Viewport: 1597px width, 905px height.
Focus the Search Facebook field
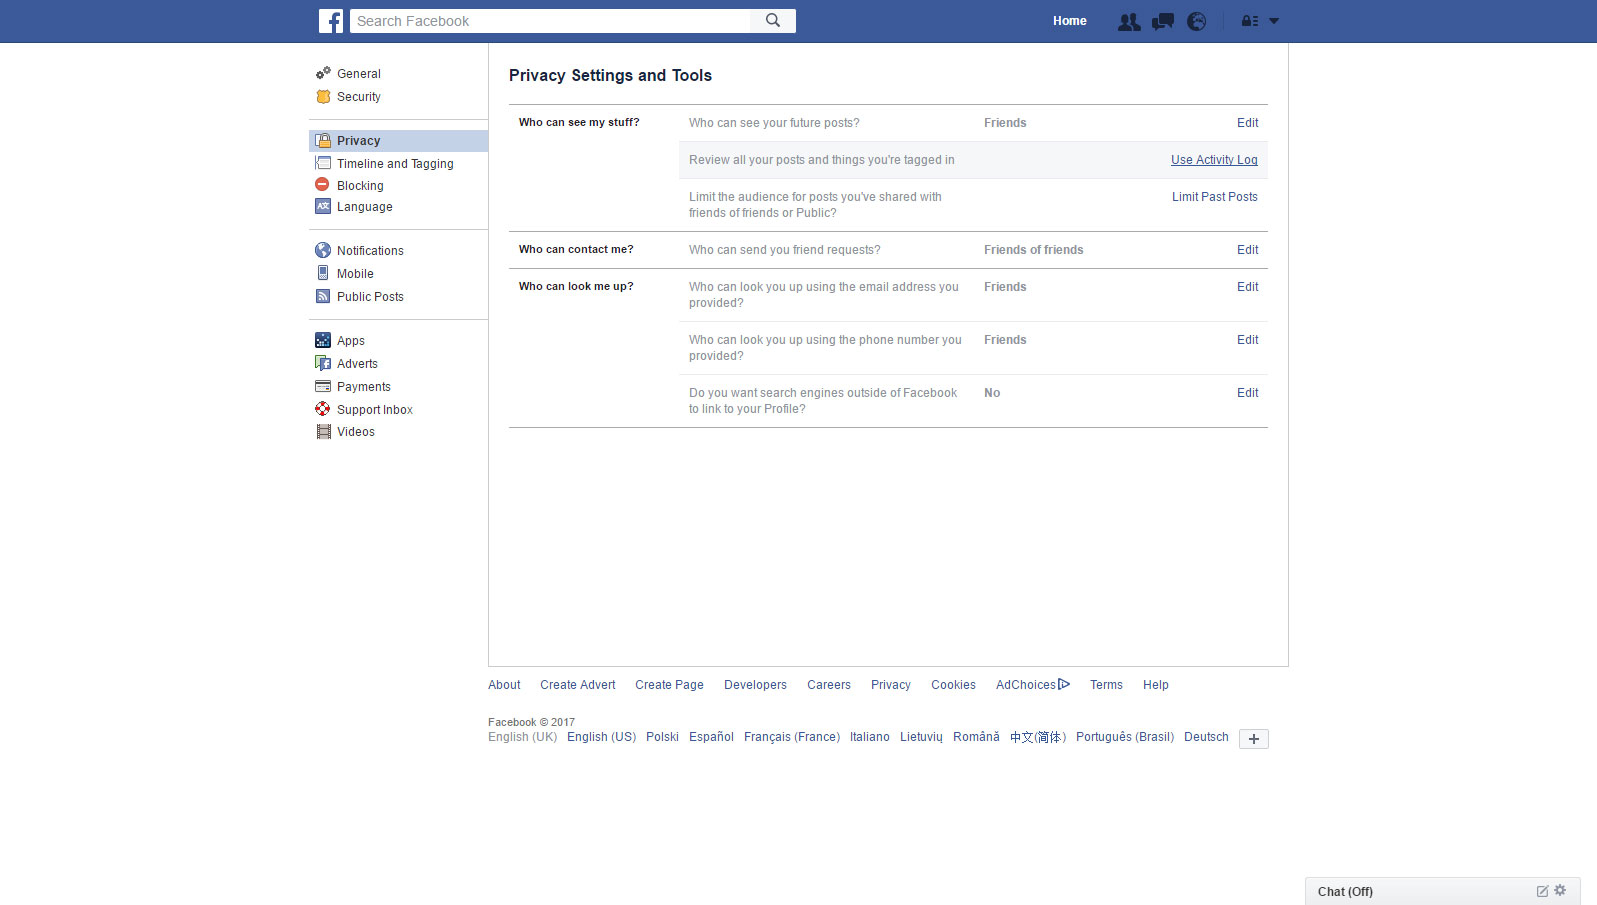click(550, 21)
